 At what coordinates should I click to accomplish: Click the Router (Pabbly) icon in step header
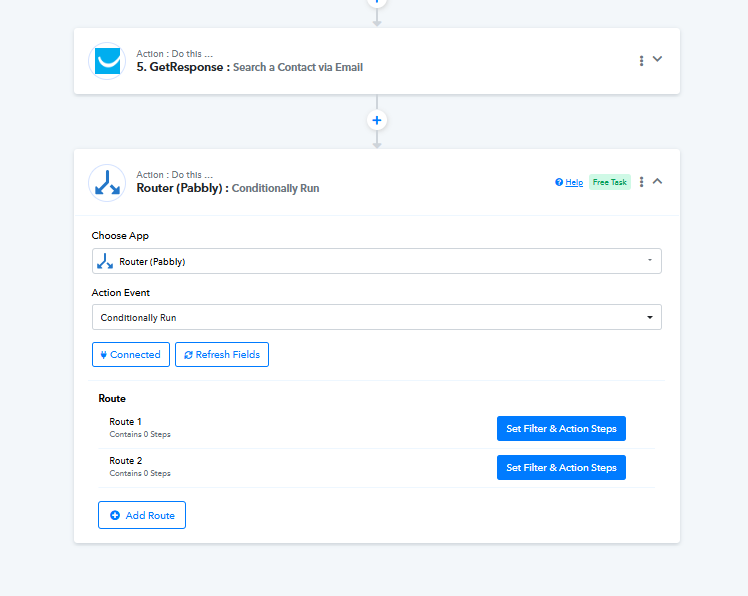[107, 182]
